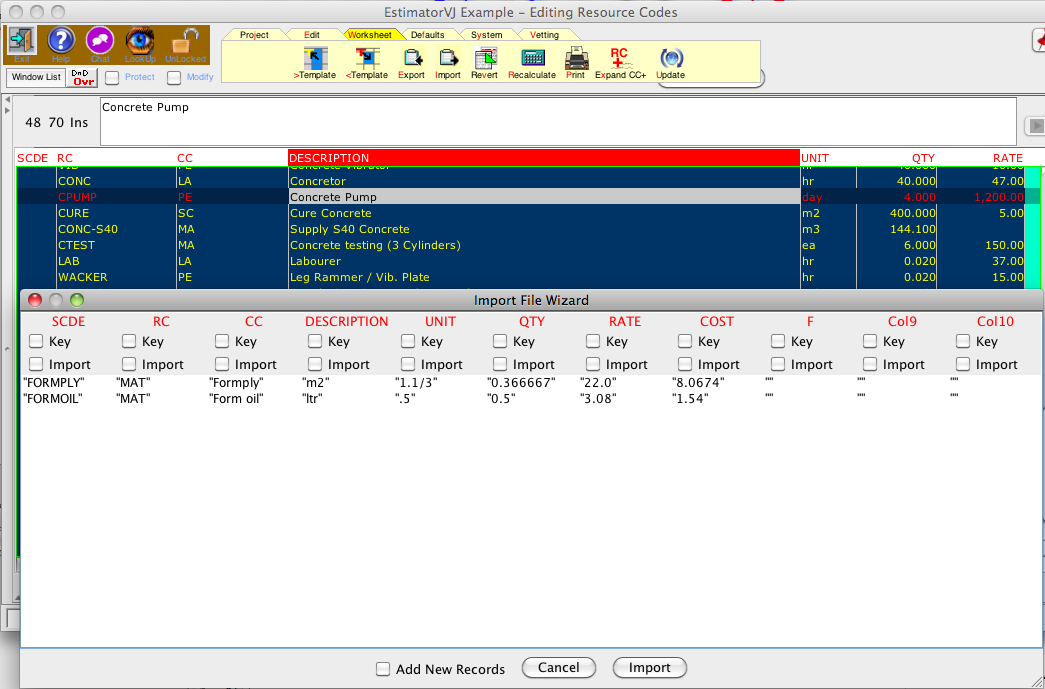Select the Supply S40 Concrete row
This screenshot has height=689, width=1045.
click(x=520, y=229)
